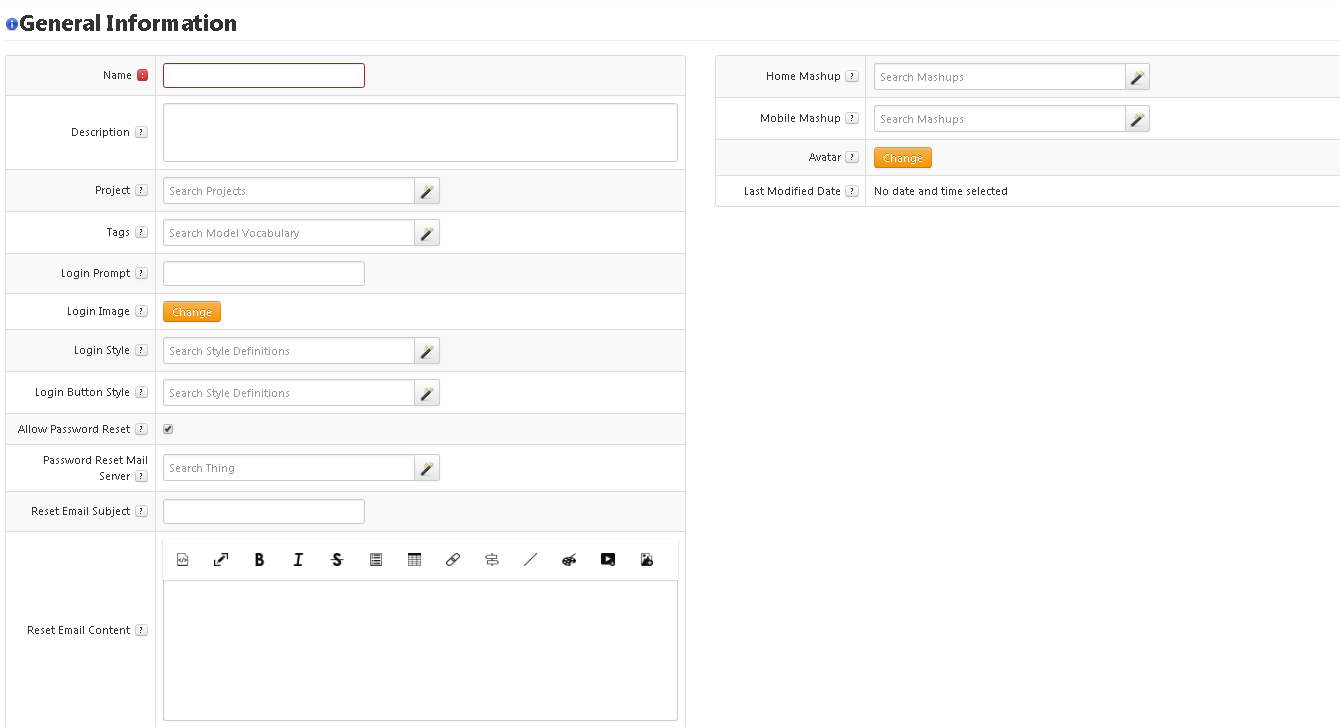Insert an image with the picture icon
Screen dimensions: 1340x727
coord(647,560)
